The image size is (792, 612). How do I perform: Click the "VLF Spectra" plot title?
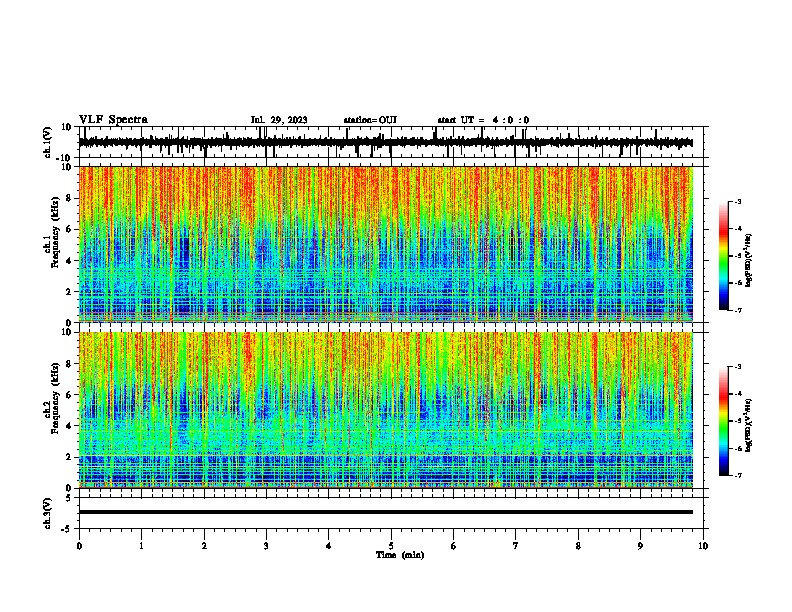point(113,120)
